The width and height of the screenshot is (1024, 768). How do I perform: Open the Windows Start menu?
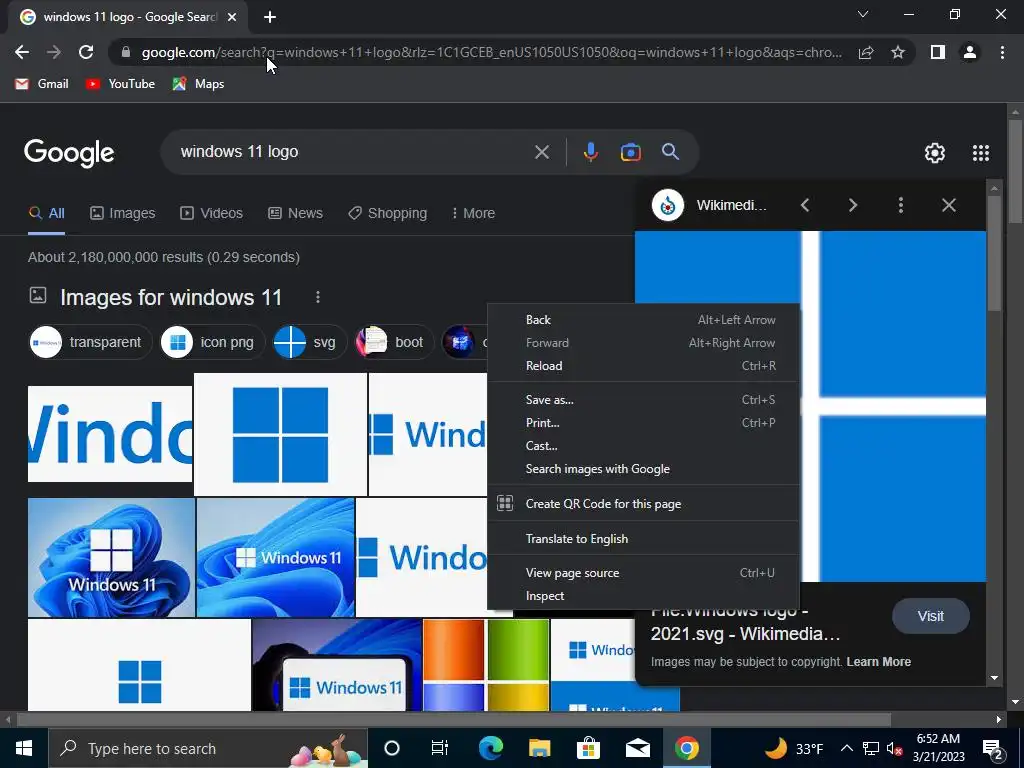click(x=24, y=748)
